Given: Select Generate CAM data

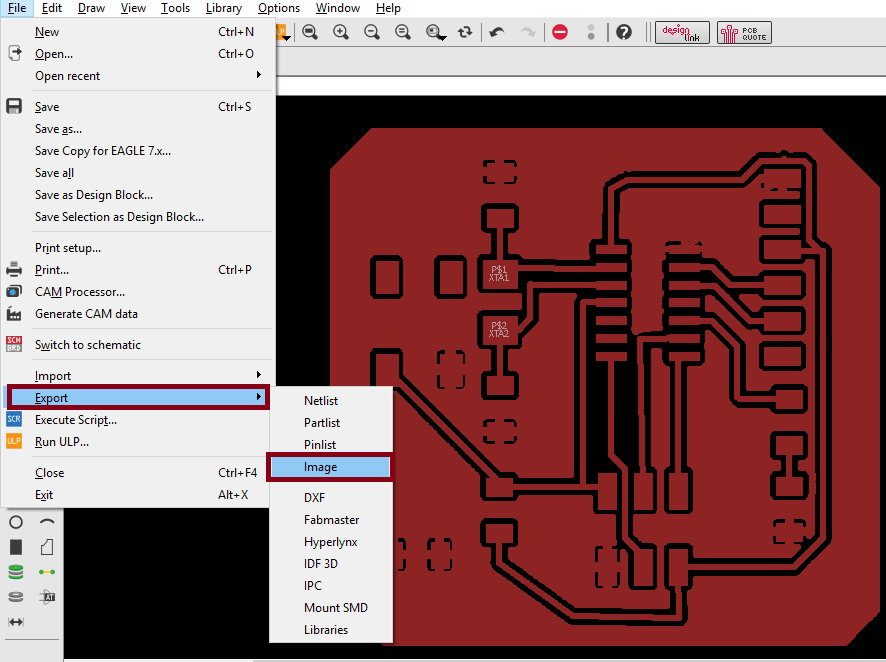Looking at the screenshot, I should (138, 314).
